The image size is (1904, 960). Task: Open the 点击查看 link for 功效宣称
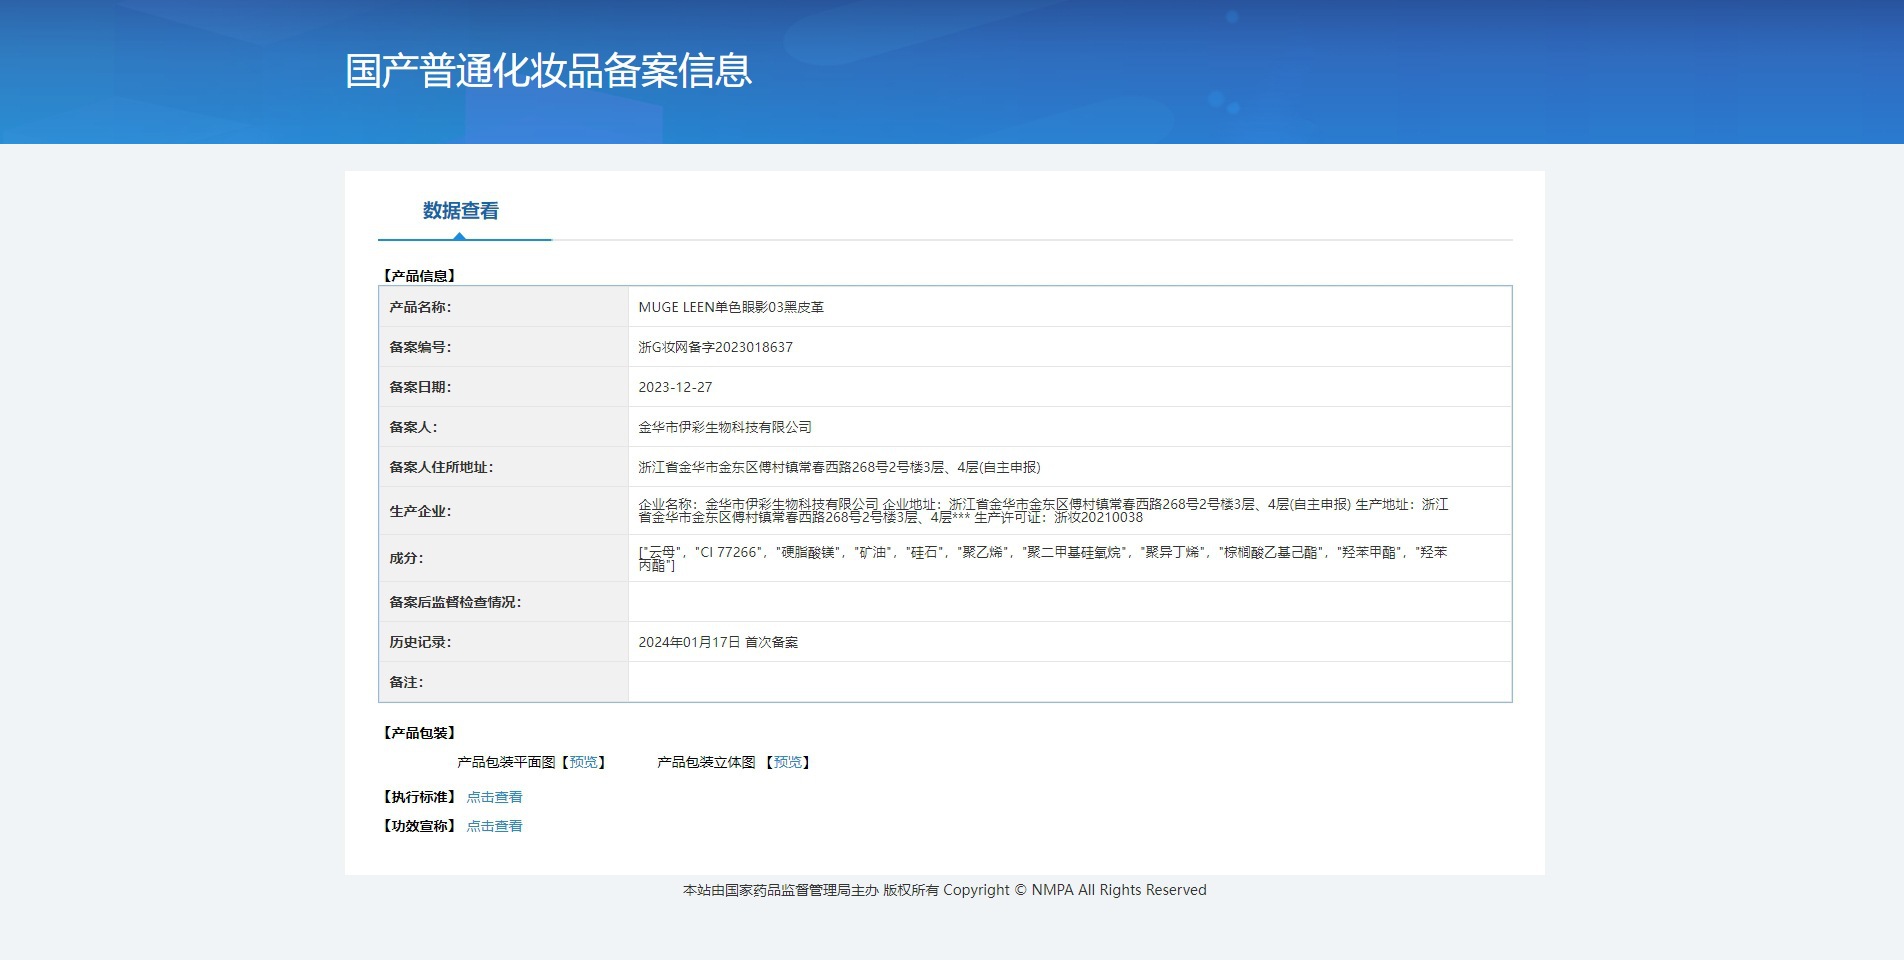pos(494,826)
